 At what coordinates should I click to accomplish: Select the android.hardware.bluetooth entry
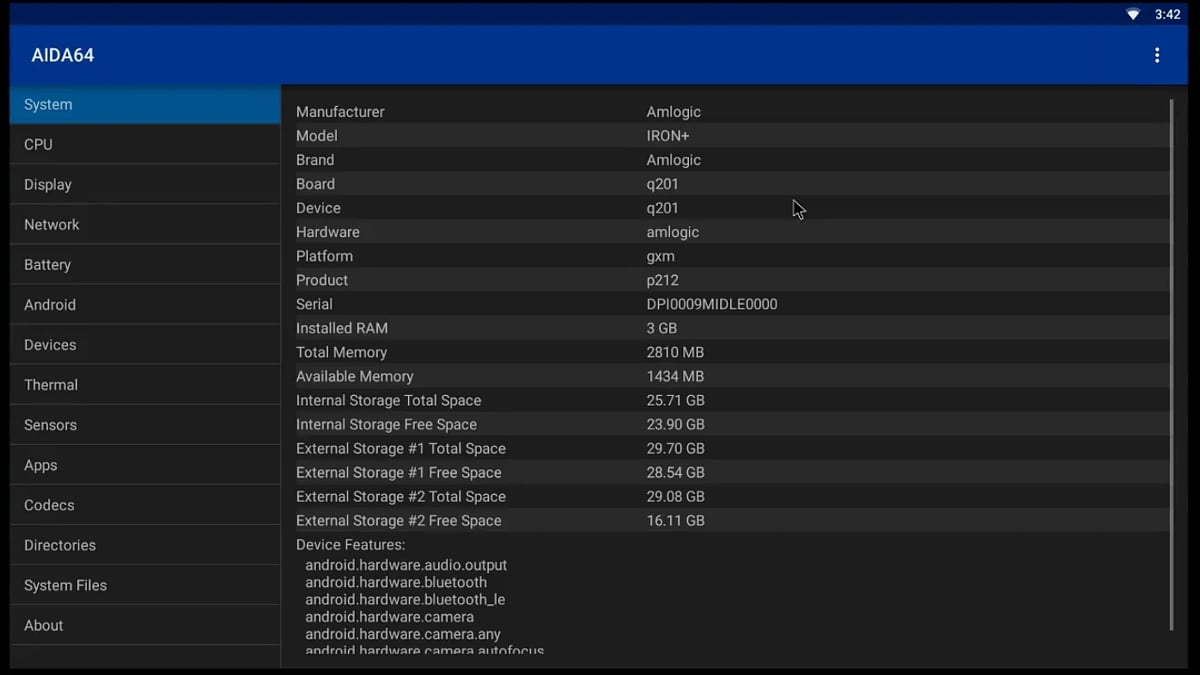click(x=396, y=582)
